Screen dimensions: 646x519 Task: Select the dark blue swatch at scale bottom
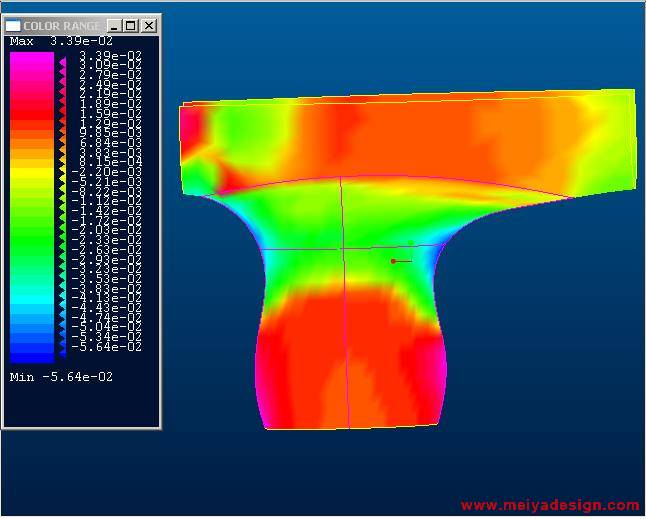click(x=32, y=358)
